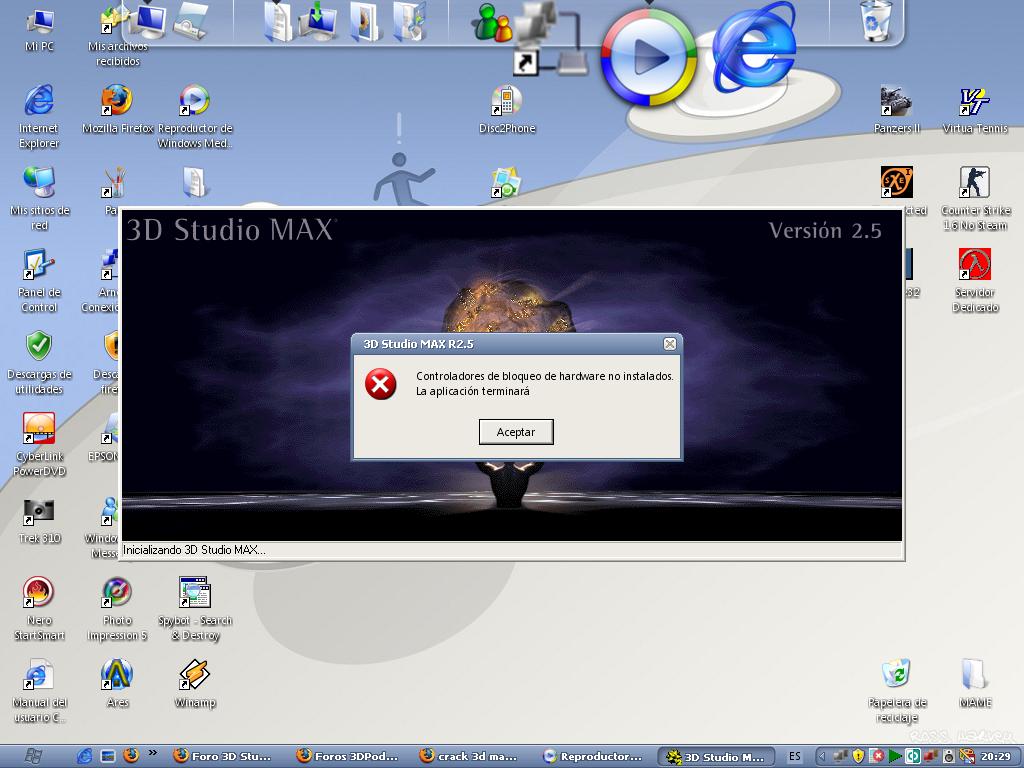Viewport: 1024px width, 768px height.
Task: Open Internet Explorer desktop shortcut
Action: coord(39,116)
